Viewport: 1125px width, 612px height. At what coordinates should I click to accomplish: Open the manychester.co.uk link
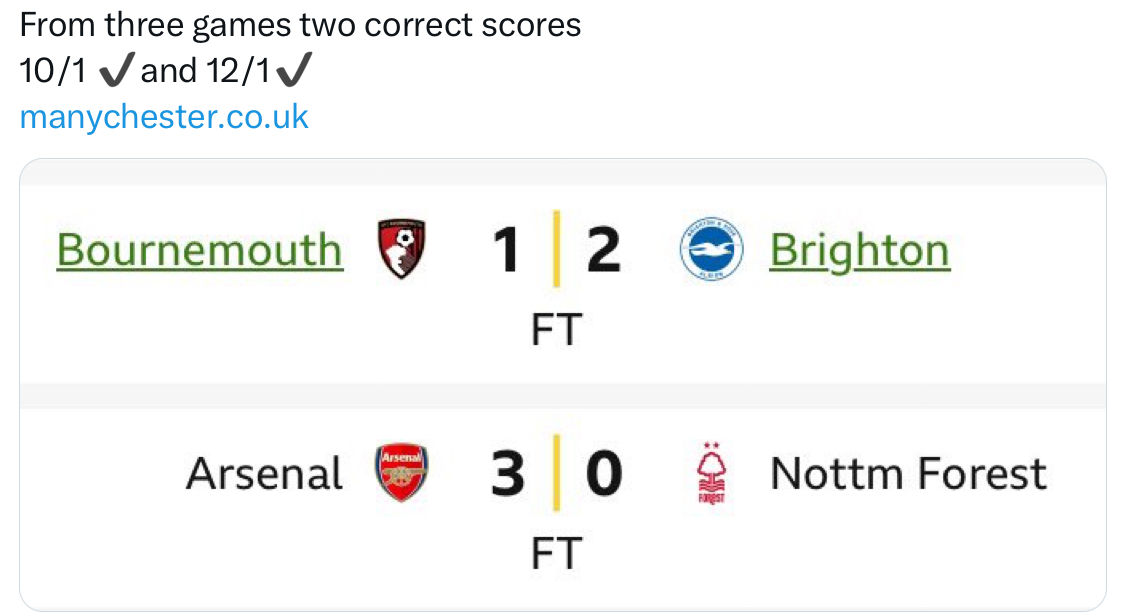(x=164, y=117)
